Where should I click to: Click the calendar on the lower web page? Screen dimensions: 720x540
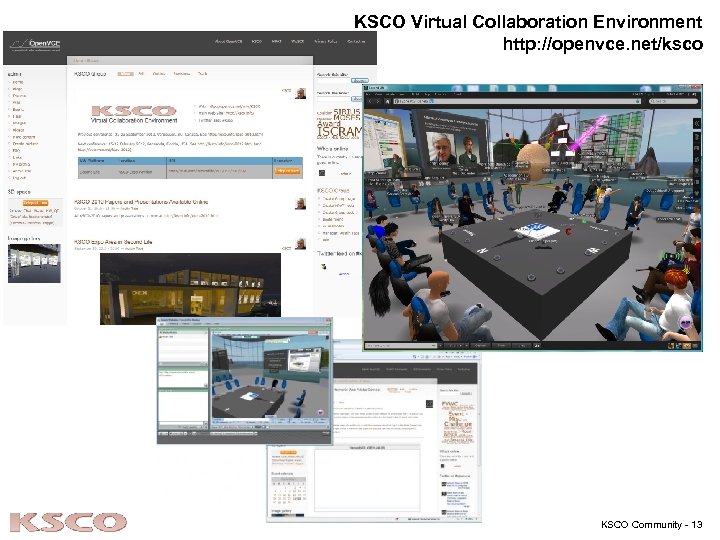pyautogui.click(x=288, y=490)
